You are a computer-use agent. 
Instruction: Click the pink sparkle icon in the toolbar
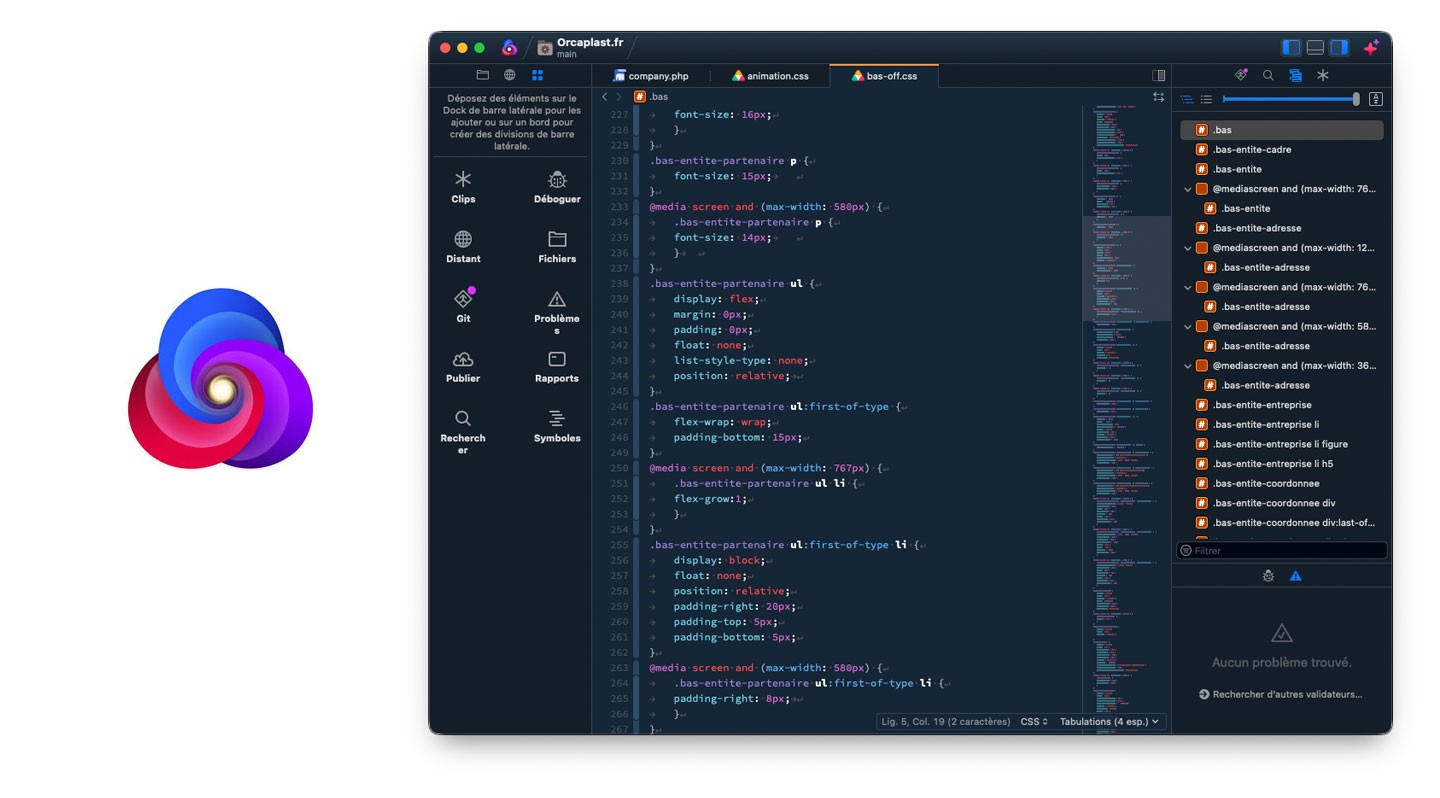click(1371, 47)
